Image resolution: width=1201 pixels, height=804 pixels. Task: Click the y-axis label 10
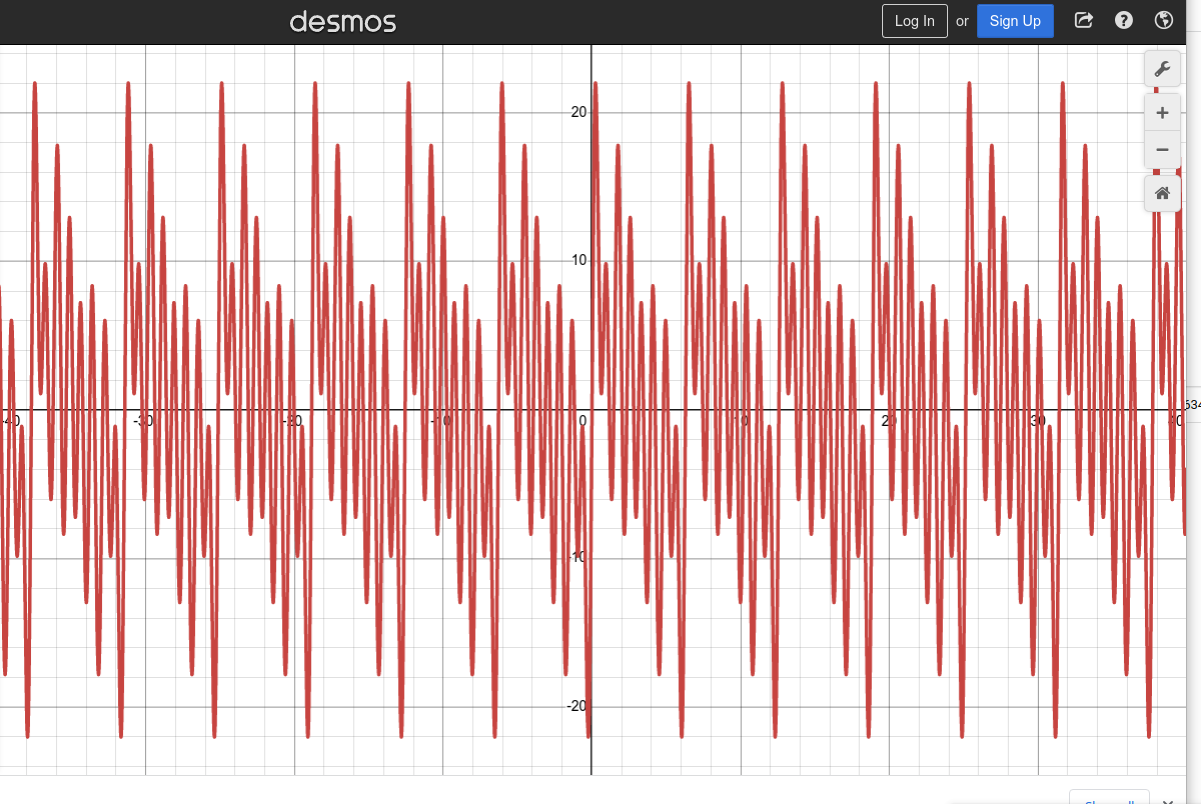click(578, 260)
